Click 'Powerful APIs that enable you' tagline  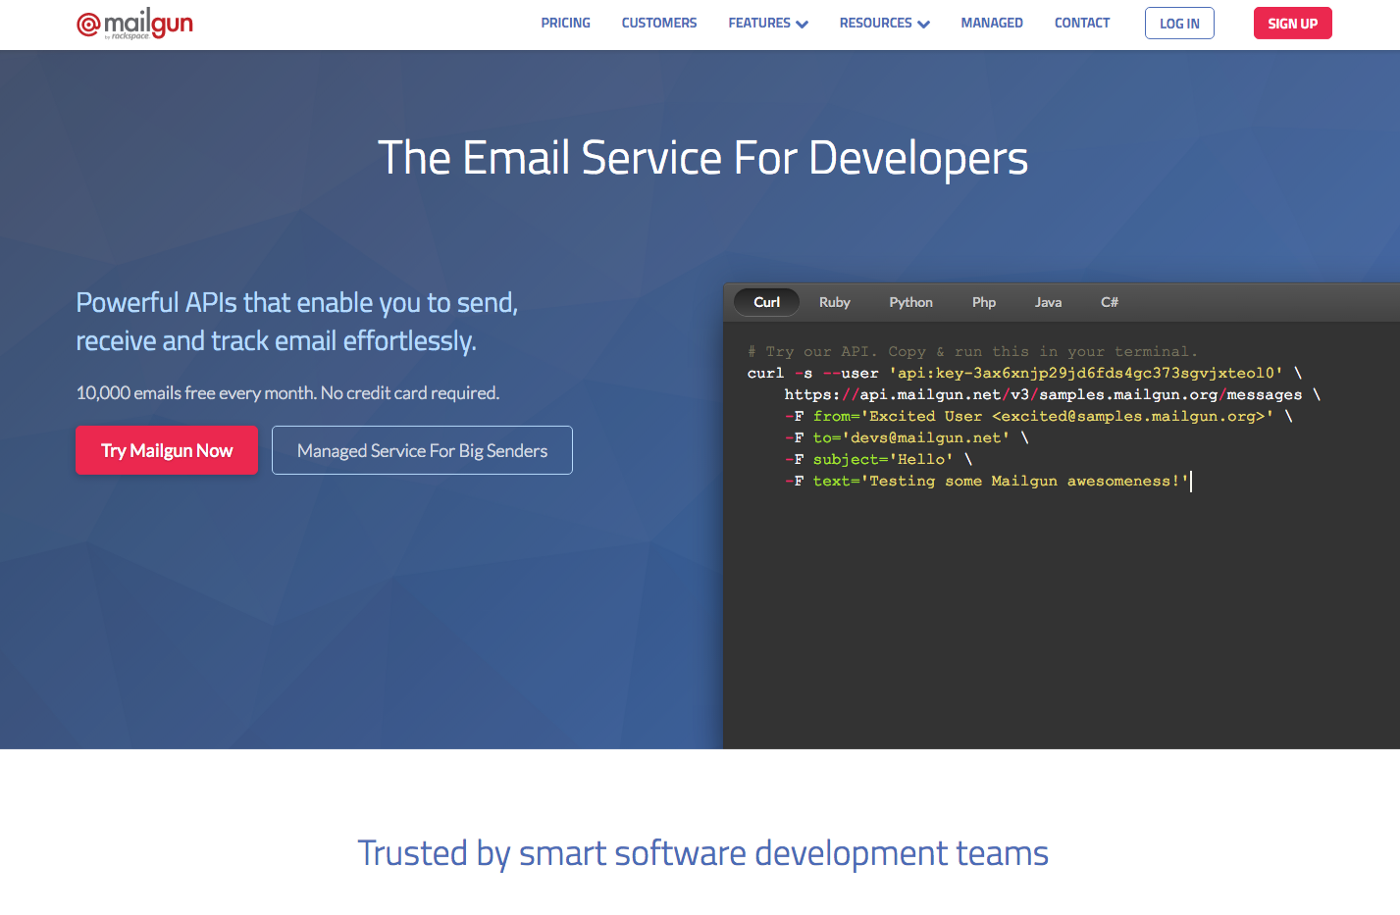(297, 321)
